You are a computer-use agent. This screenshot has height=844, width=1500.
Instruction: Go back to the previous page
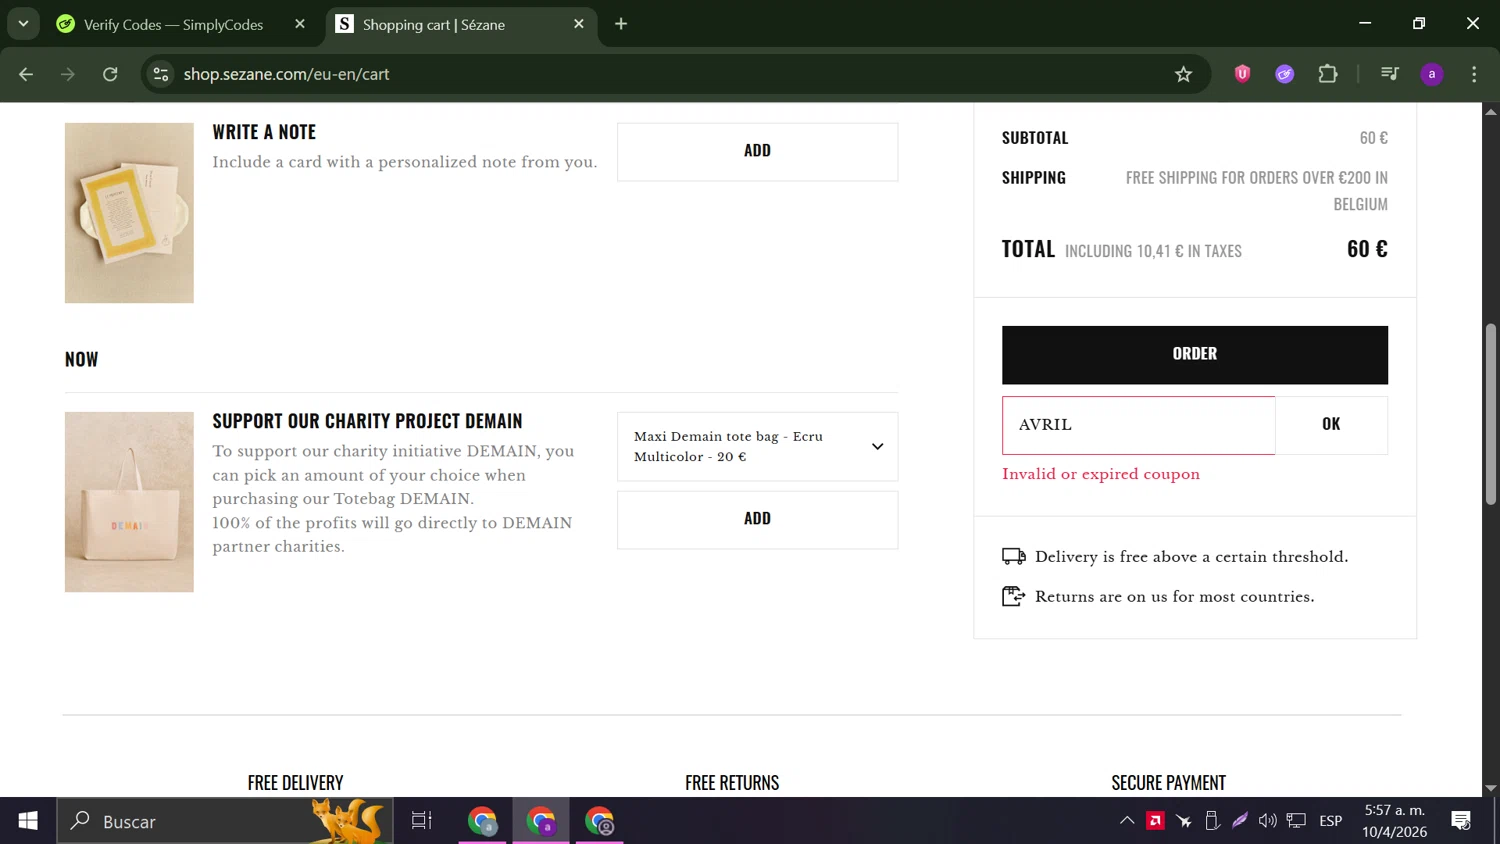[26, 74]
